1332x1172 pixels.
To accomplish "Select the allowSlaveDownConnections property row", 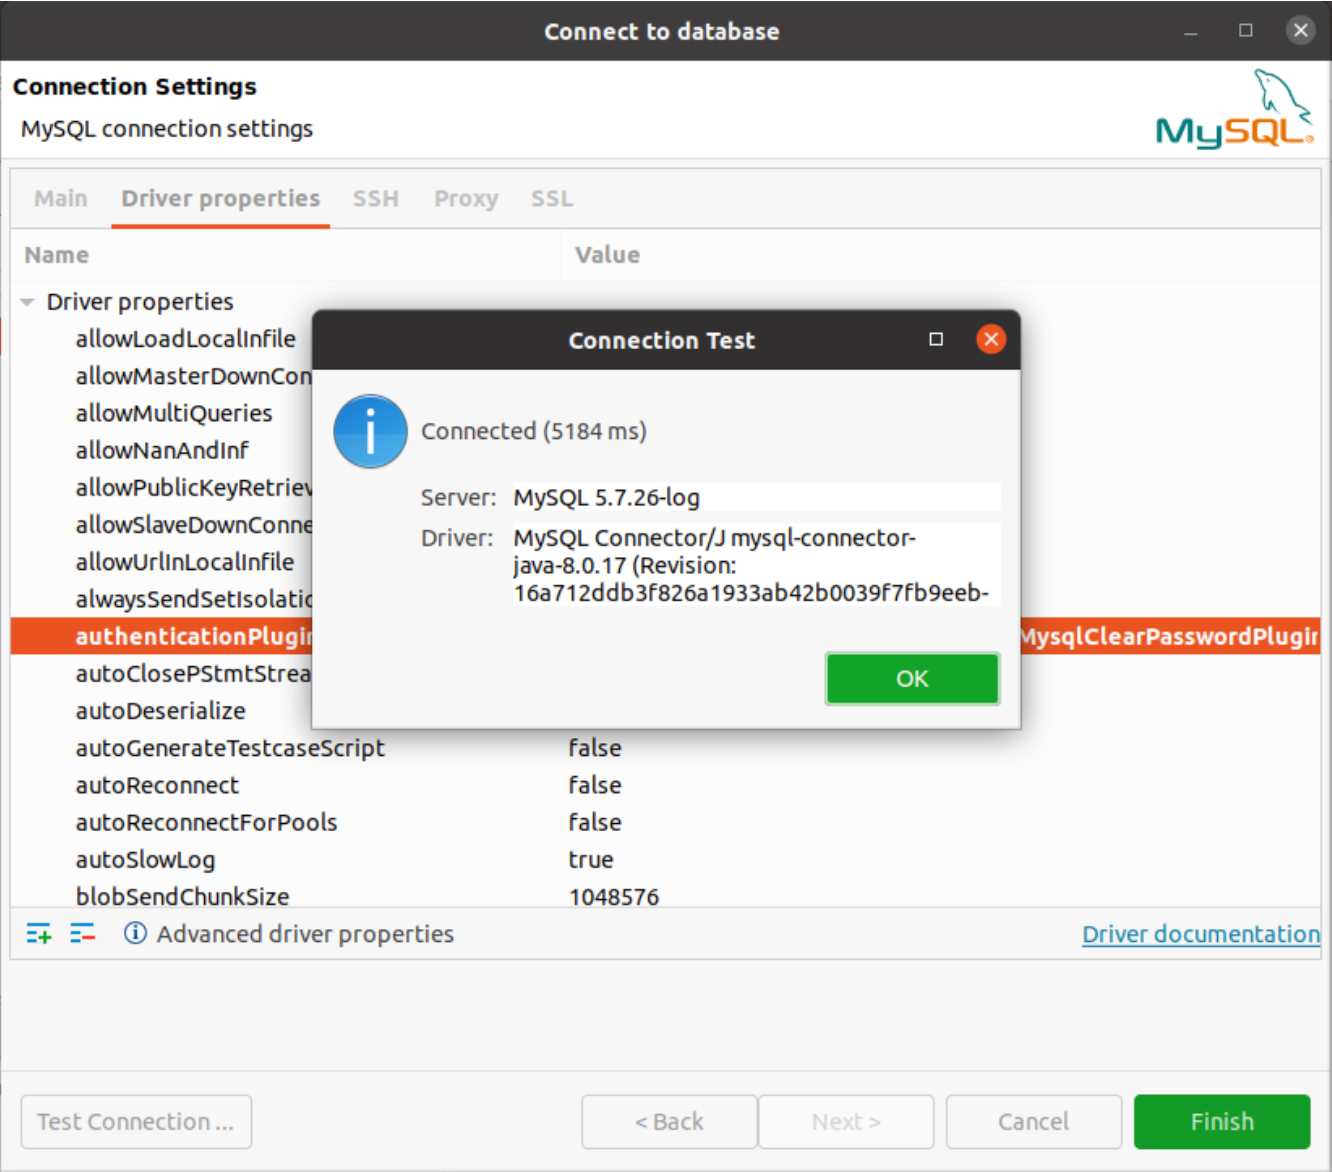I will click(x=193, y=525).
